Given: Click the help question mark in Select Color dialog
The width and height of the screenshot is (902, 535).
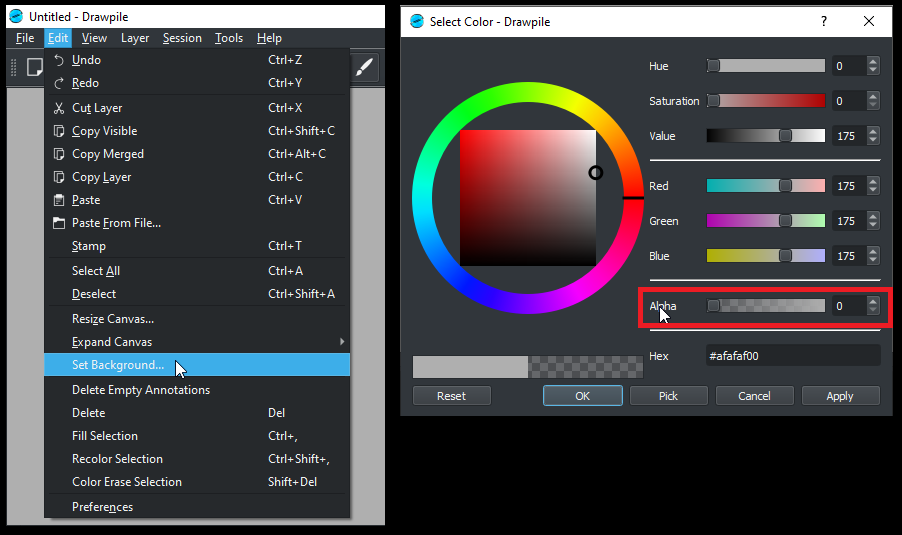Looking at the screenshot, I should pos(824,21).
